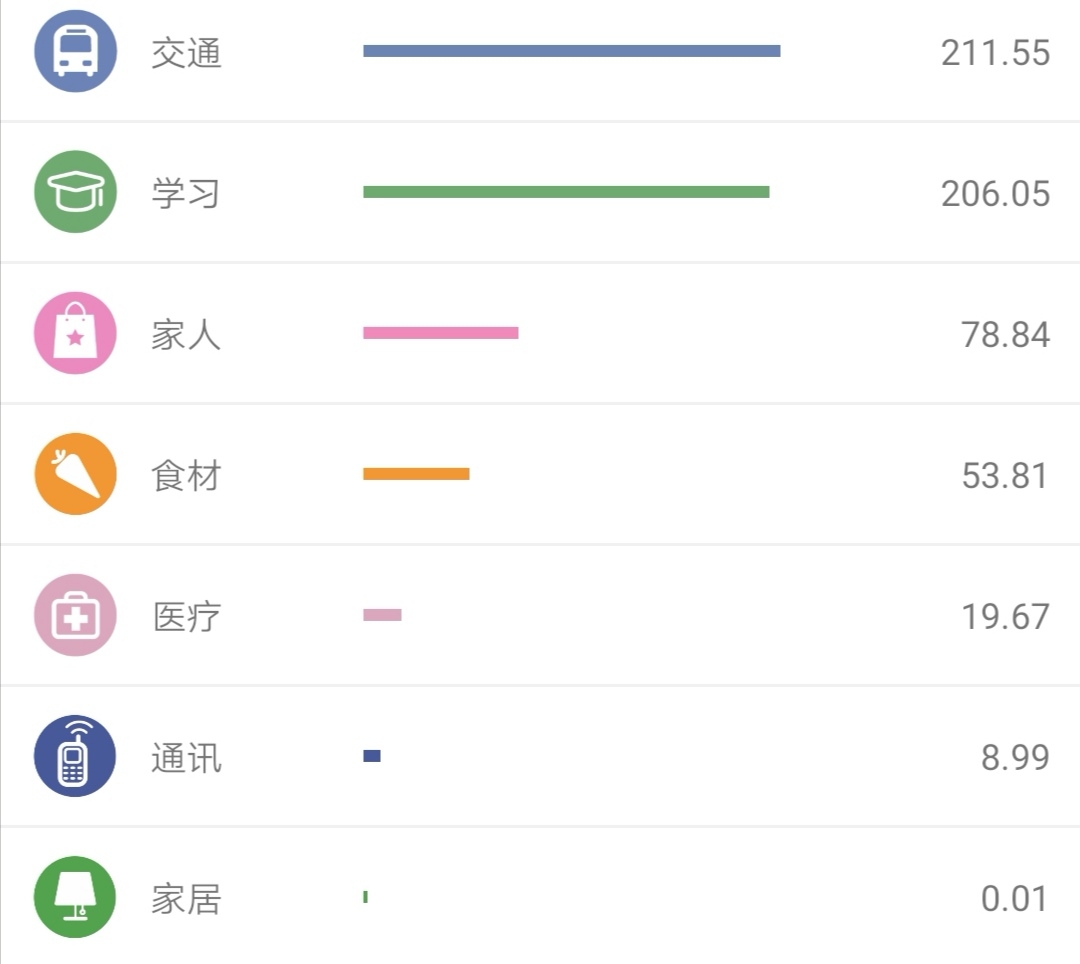
Task: Tap the first-aid kit icon for 医疗
Action: click(76, 615)
